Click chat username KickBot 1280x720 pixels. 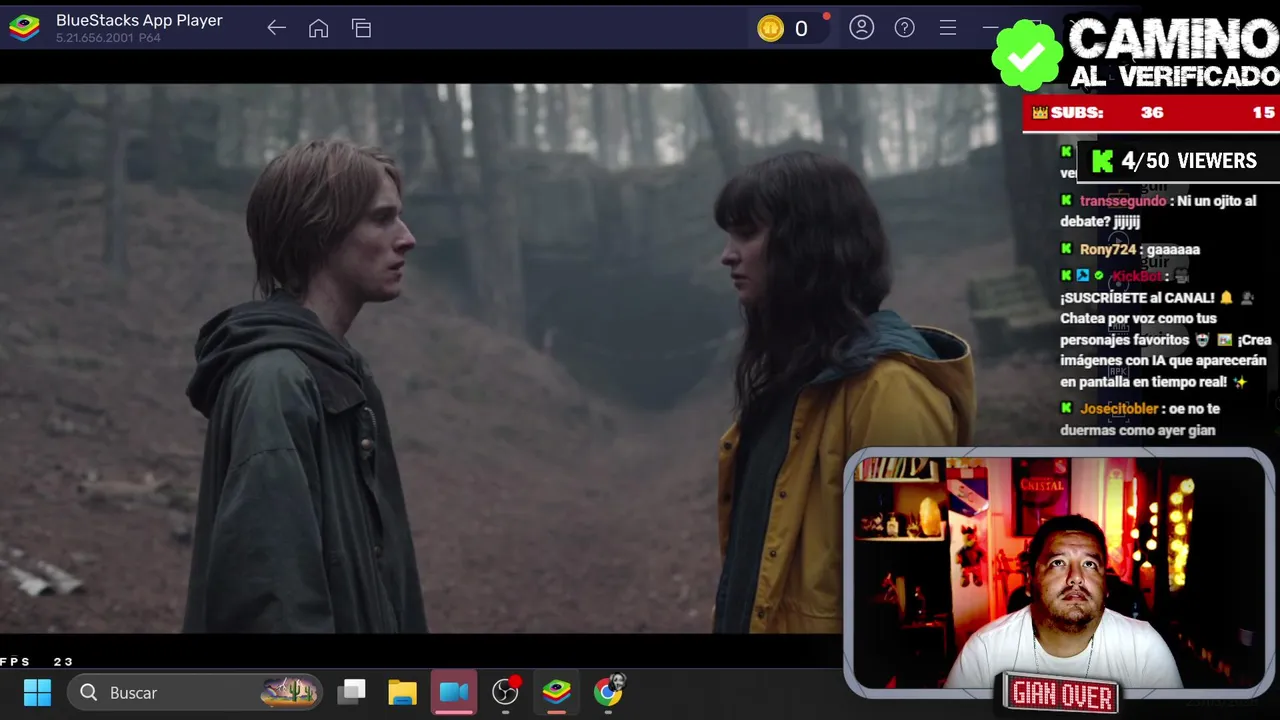pos(1138,276)
